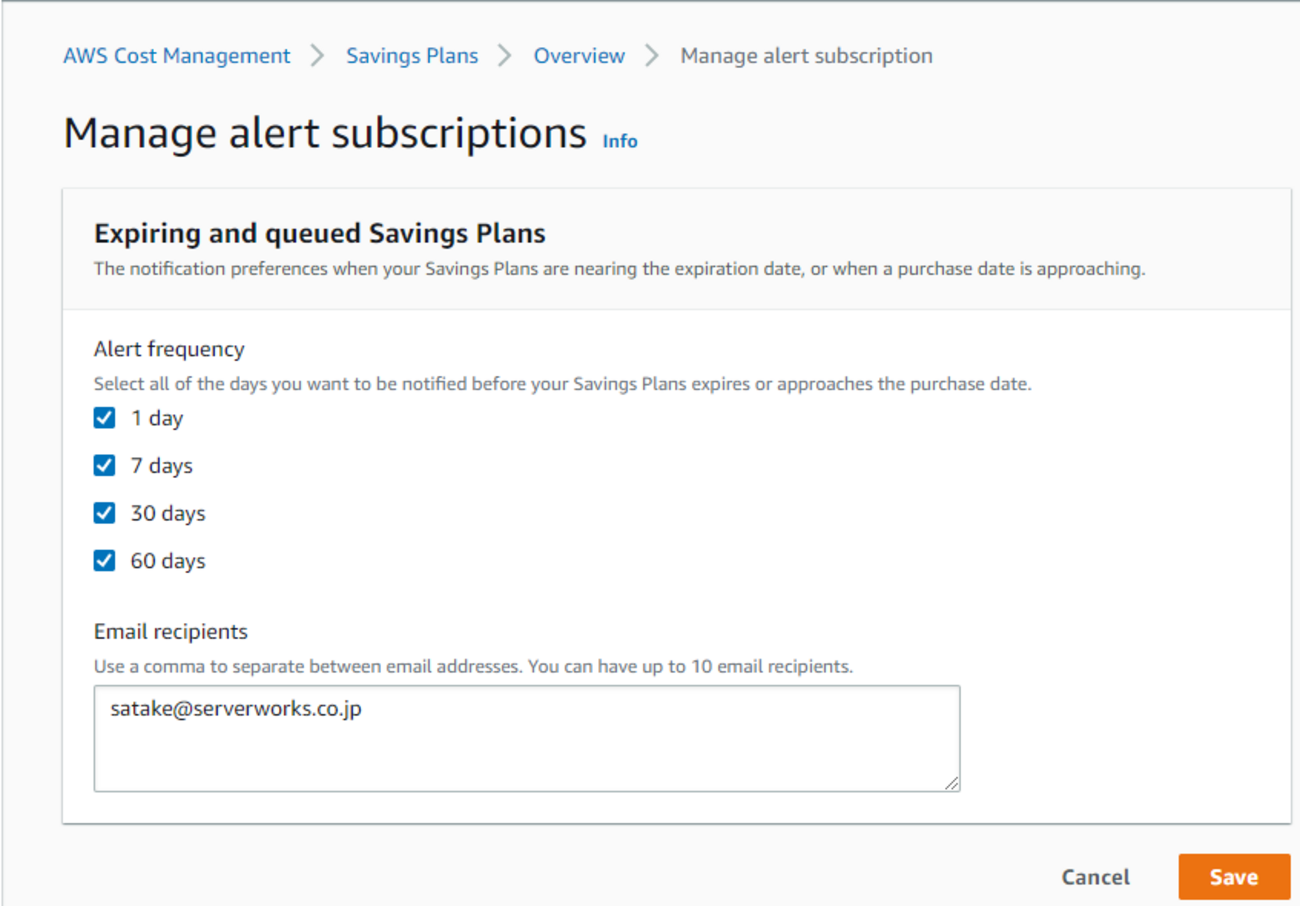Click the email box resize handle

(951, 783)
